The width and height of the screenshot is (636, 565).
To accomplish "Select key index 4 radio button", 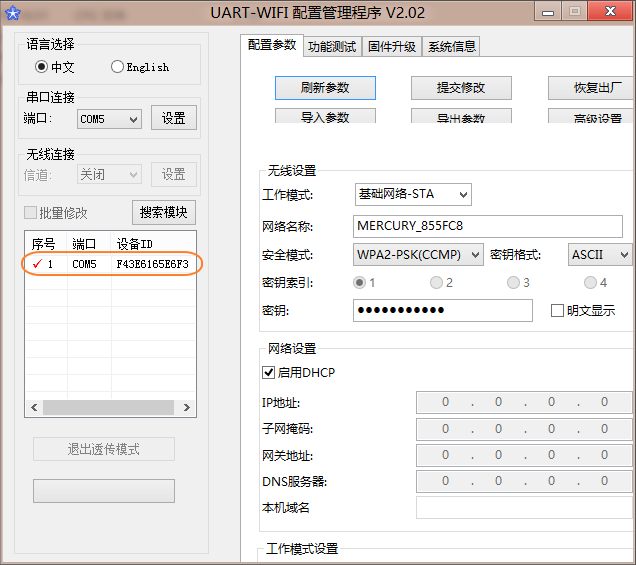I will (590, 282).
